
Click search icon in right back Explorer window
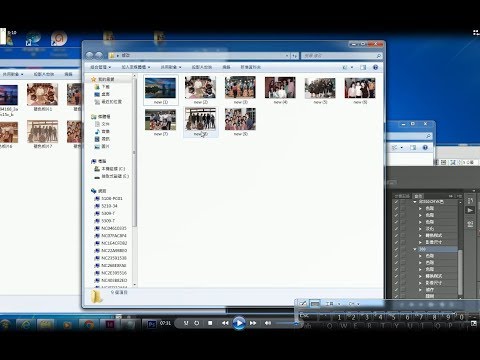point(428,136)
